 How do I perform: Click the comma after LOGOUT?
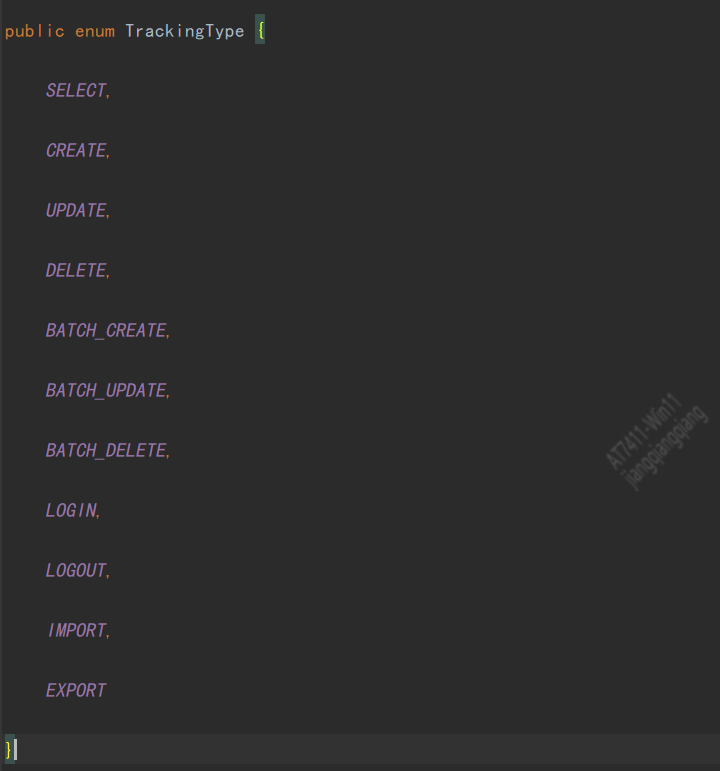click(x=109, y=574)
